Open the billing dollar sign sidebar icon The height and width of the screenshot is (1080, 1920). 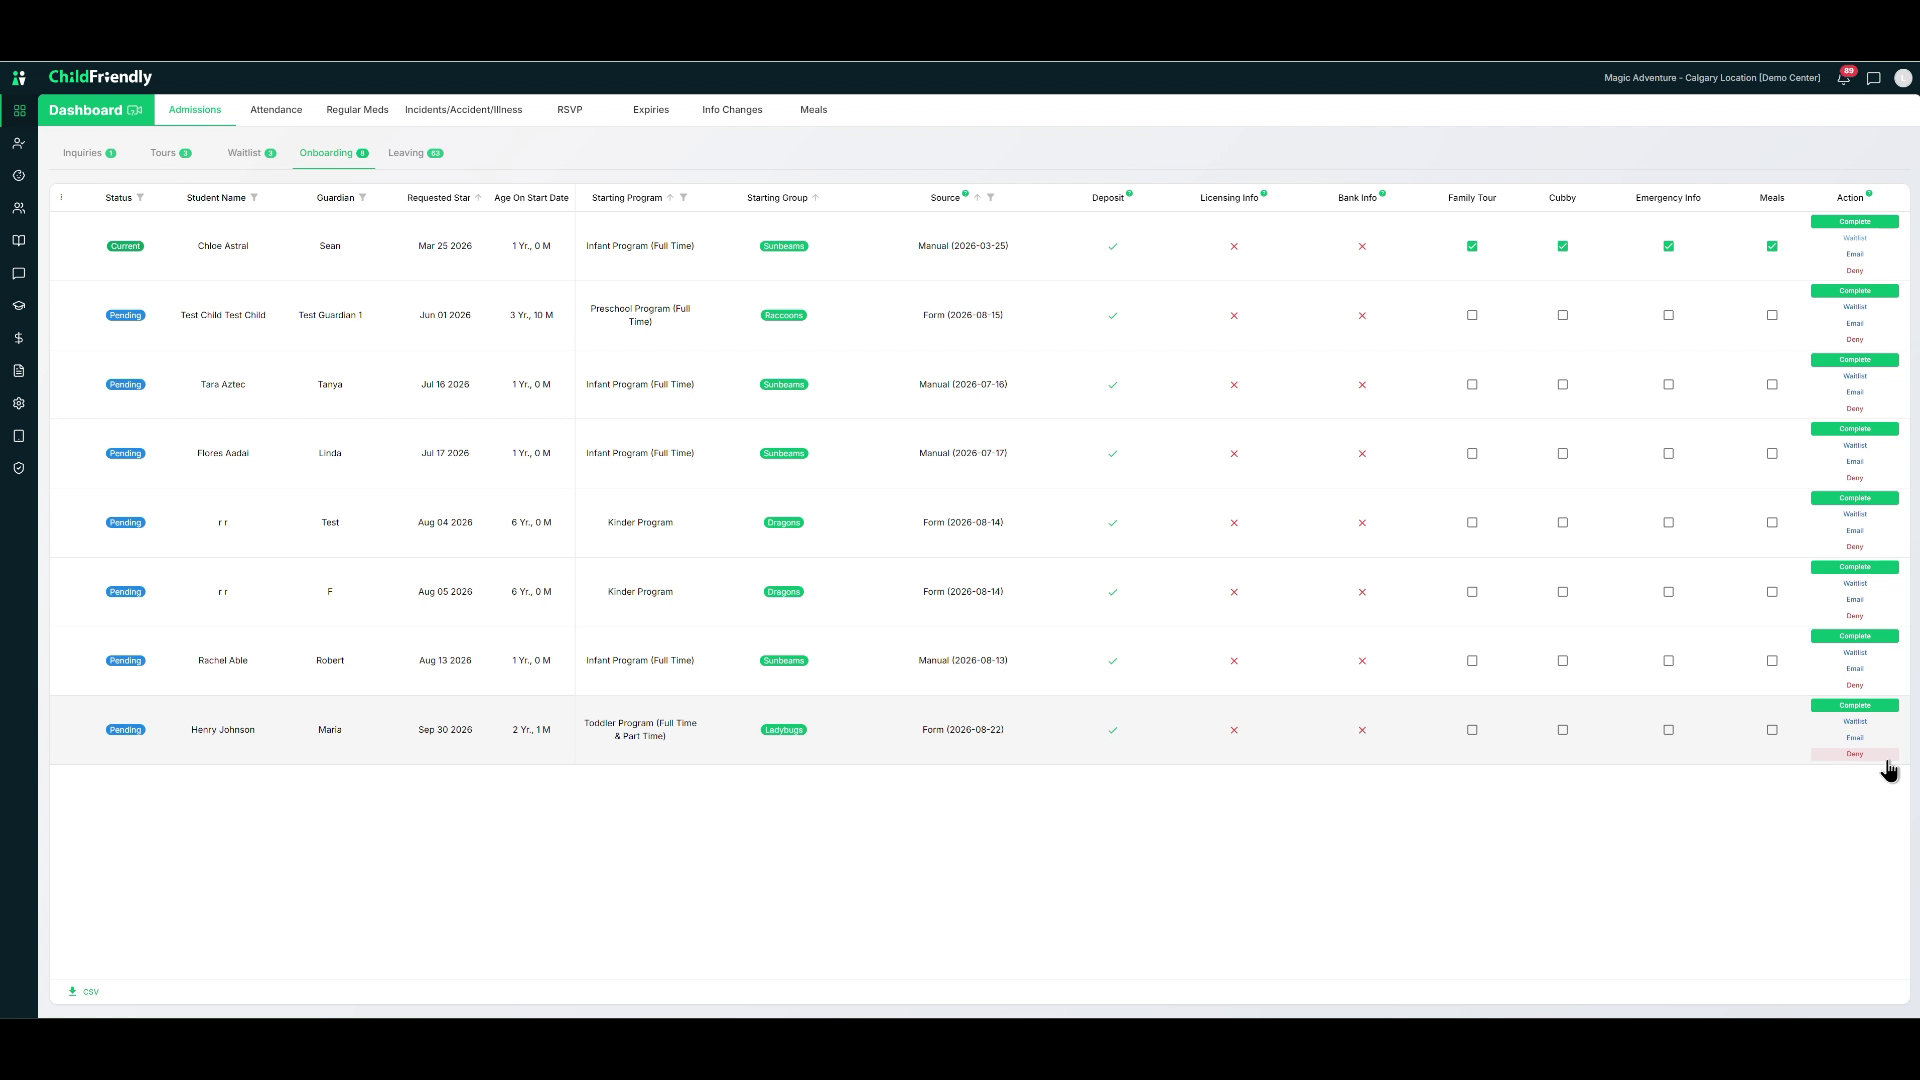coord(19,338)
